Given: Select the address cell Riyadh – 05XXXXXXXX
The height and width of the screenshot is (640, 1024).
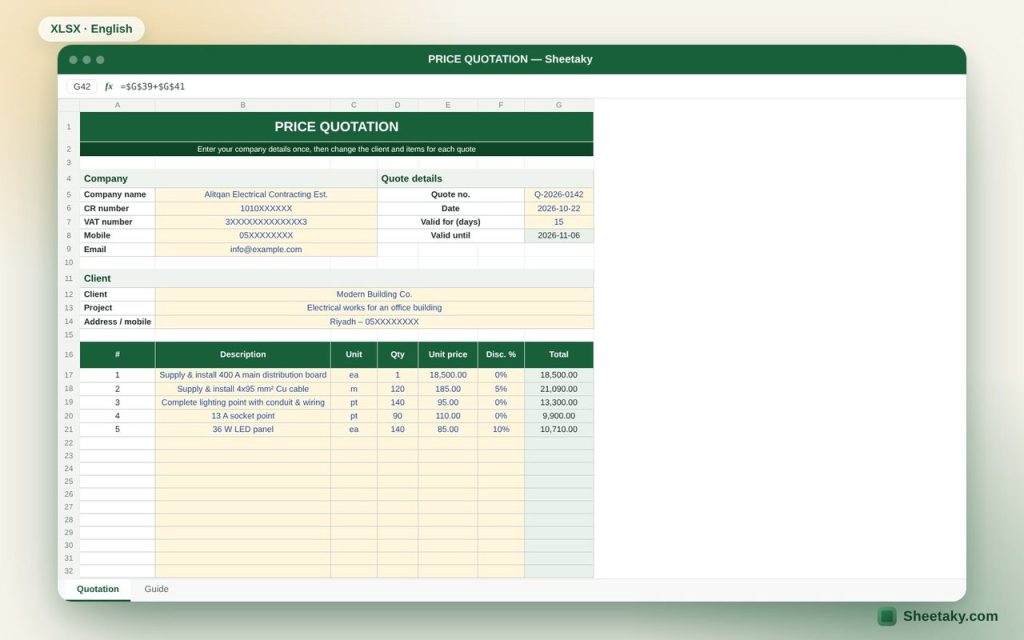Looking at the screenshot, I should click(x=374, y=321).
